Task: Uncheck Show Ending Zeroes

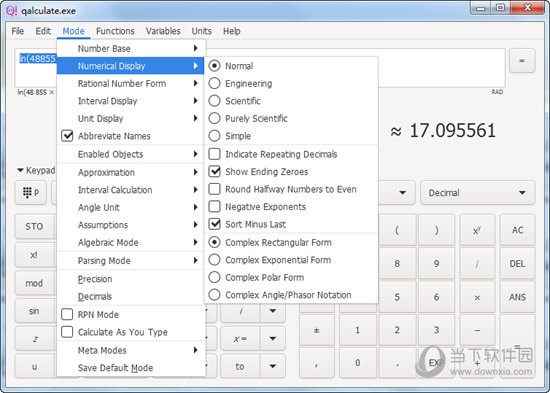Action: pos(291,172)
